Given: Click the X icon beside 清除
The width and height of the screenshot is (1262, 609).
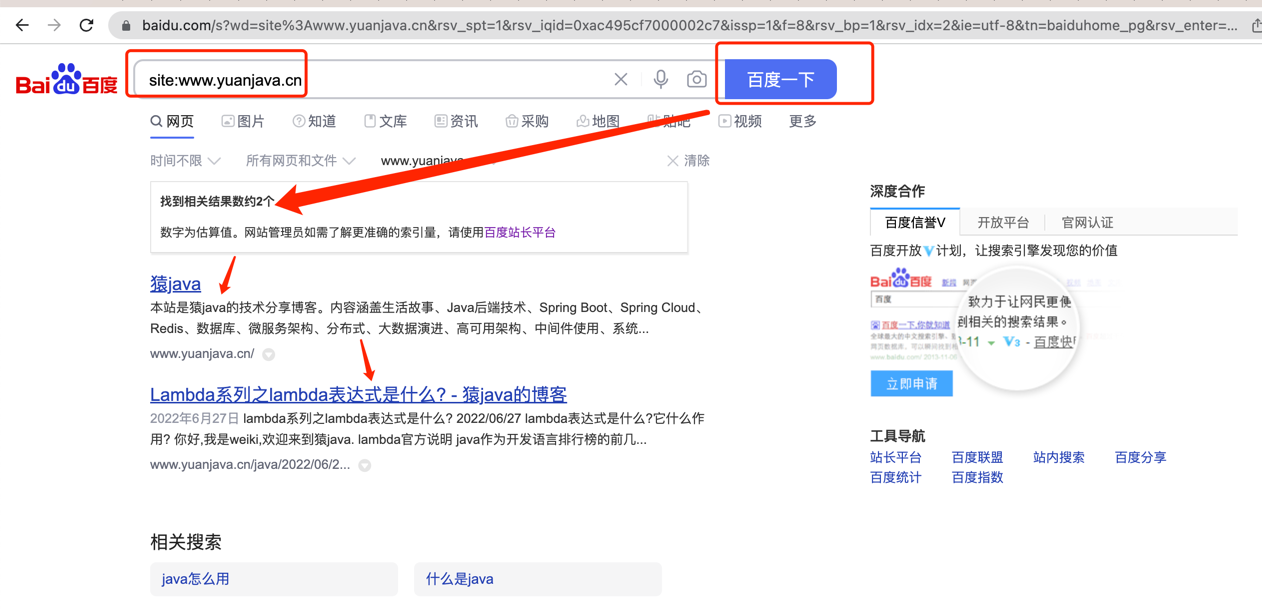Looking at the screenshot, I should (x=673, y=160).
